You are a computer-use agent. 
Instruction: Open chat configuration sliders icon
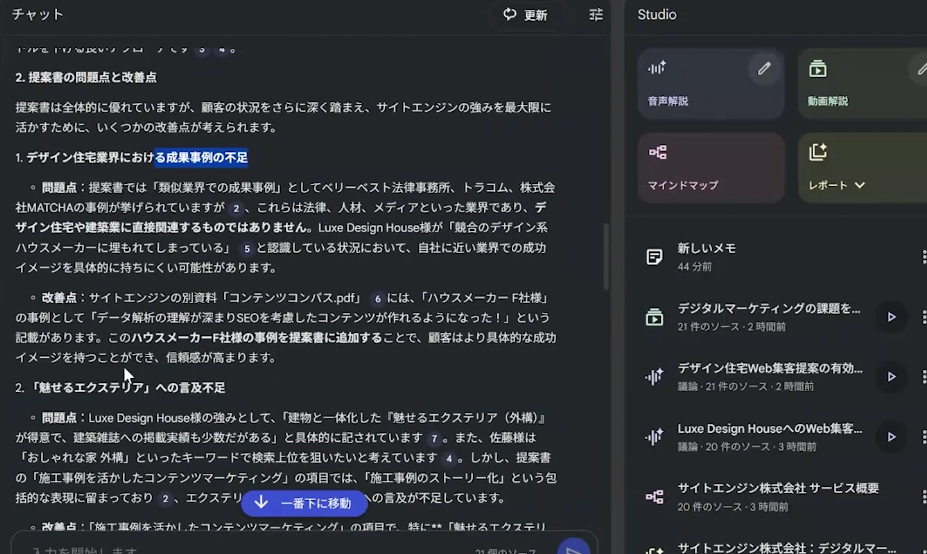click(596, 15)
